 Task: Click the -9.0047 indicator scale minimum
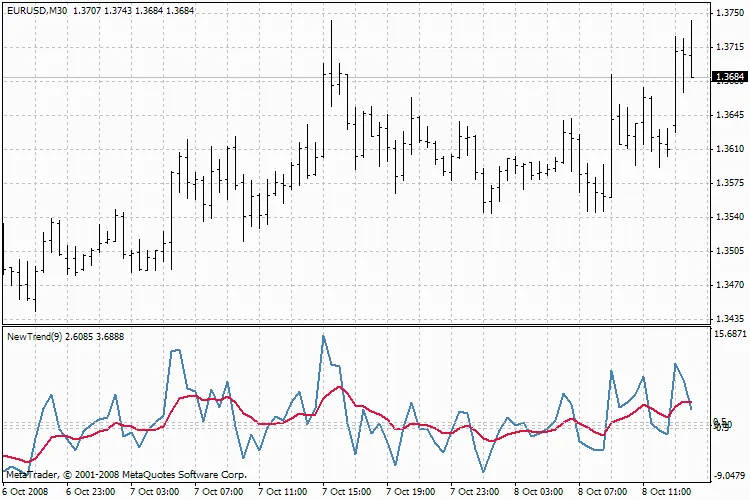point(727,476)
